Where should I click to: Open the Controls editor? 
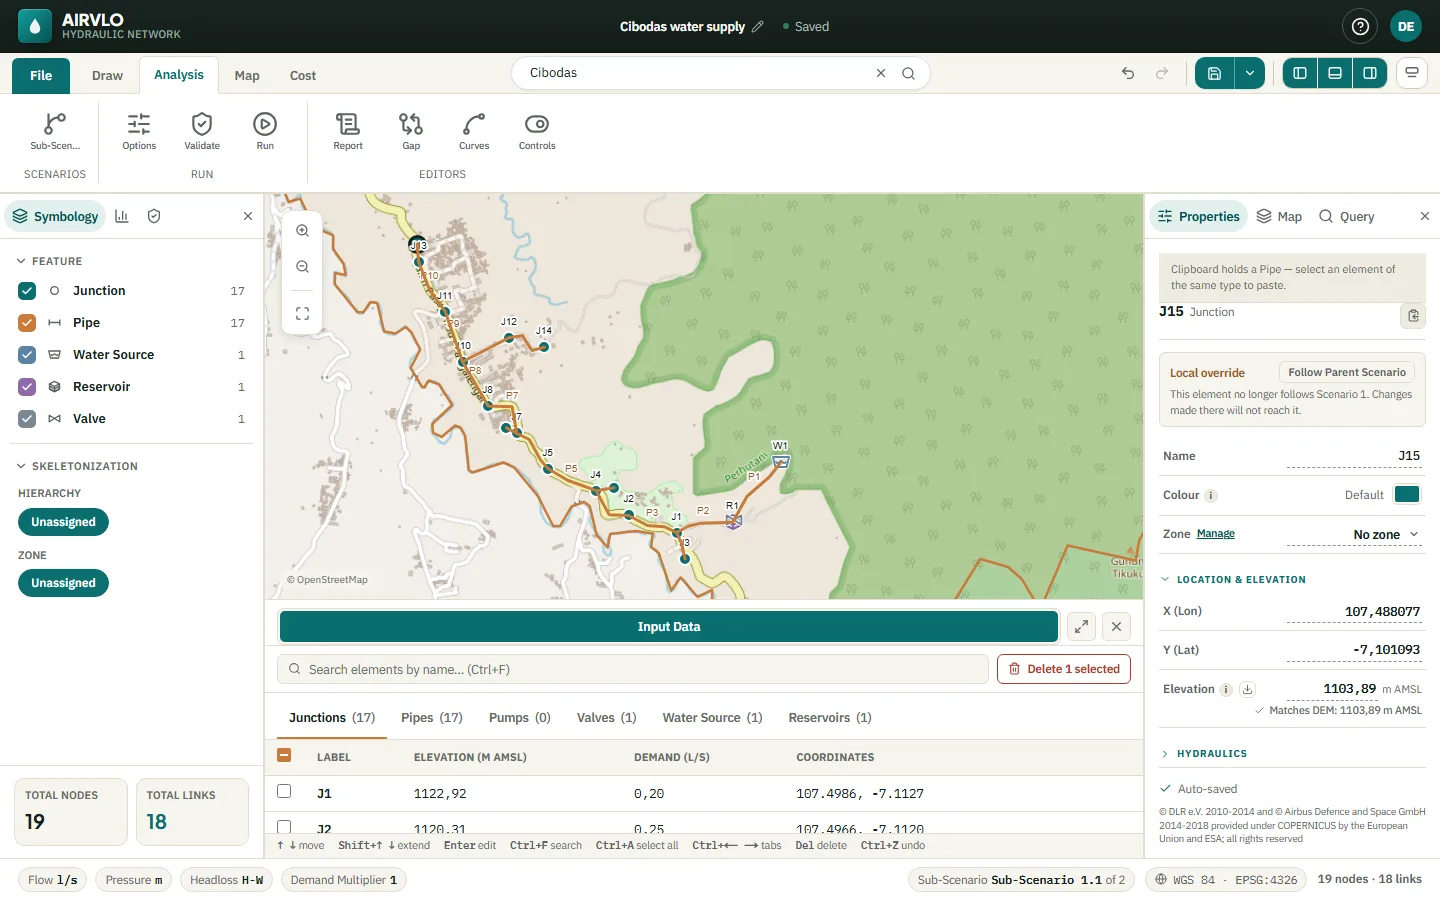coord(537,131)
